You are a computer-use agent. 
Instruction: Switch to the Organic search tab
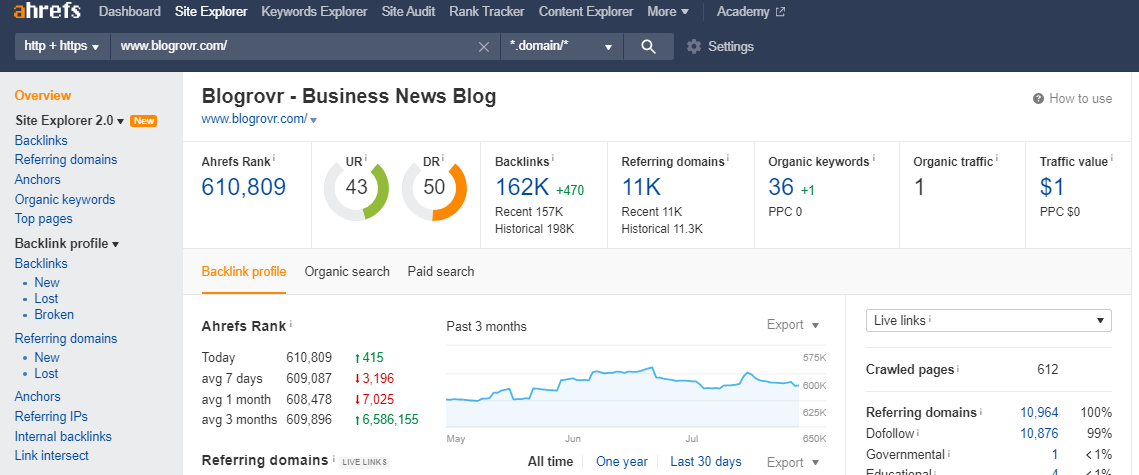click(x=347, y=271)
